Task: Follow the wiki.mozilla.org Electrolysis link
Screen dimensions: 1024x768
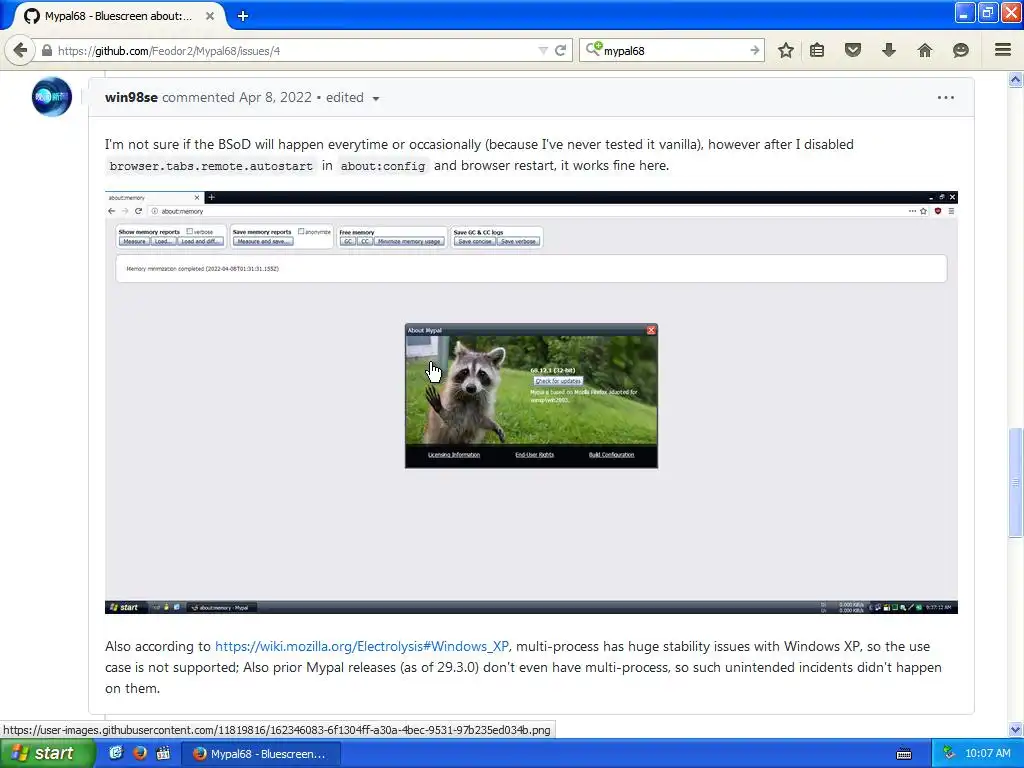Action: [x=362, y=646]
